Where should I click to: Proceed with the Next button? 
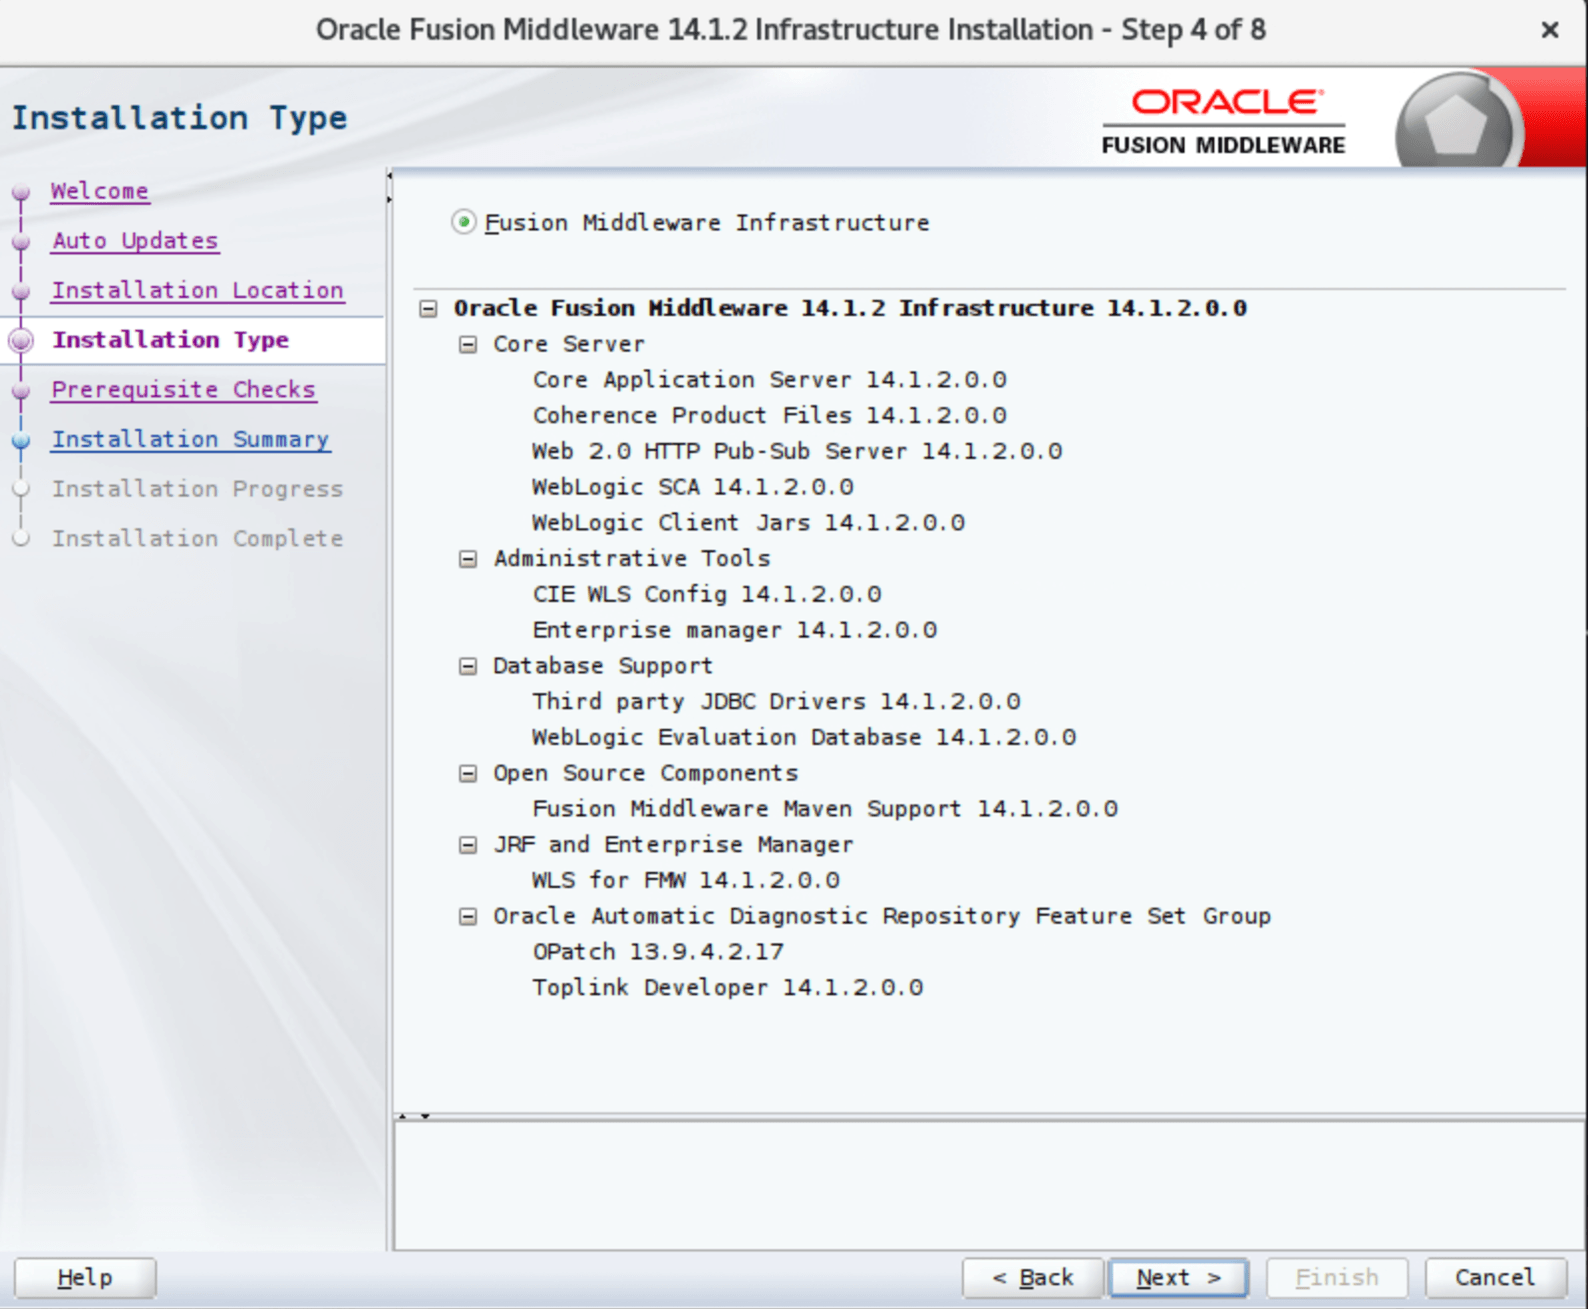click(1179, 1277)
